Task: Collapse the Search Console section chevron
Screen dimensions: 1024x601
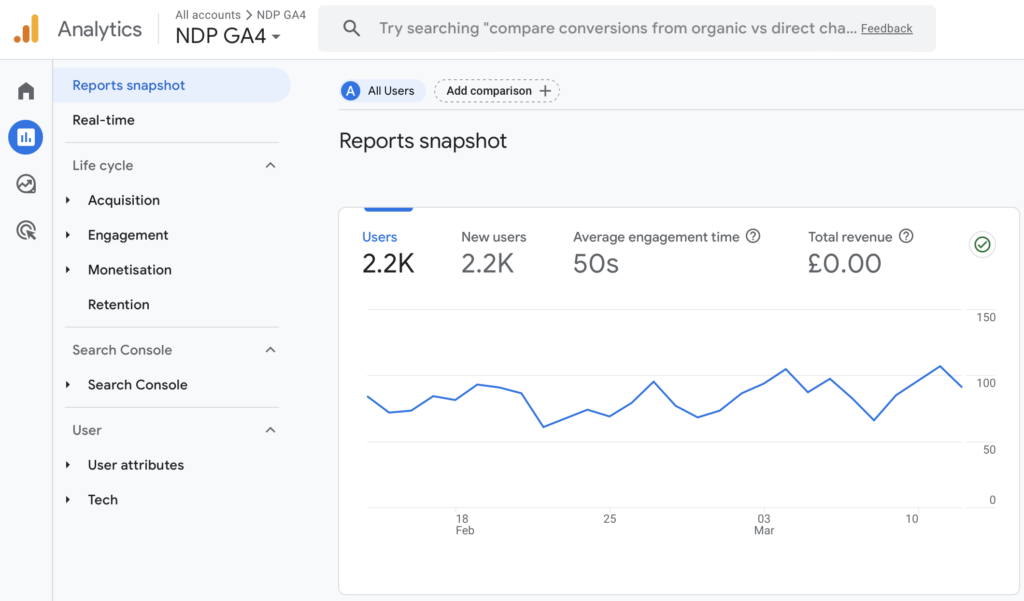Action: click(270, 350)
